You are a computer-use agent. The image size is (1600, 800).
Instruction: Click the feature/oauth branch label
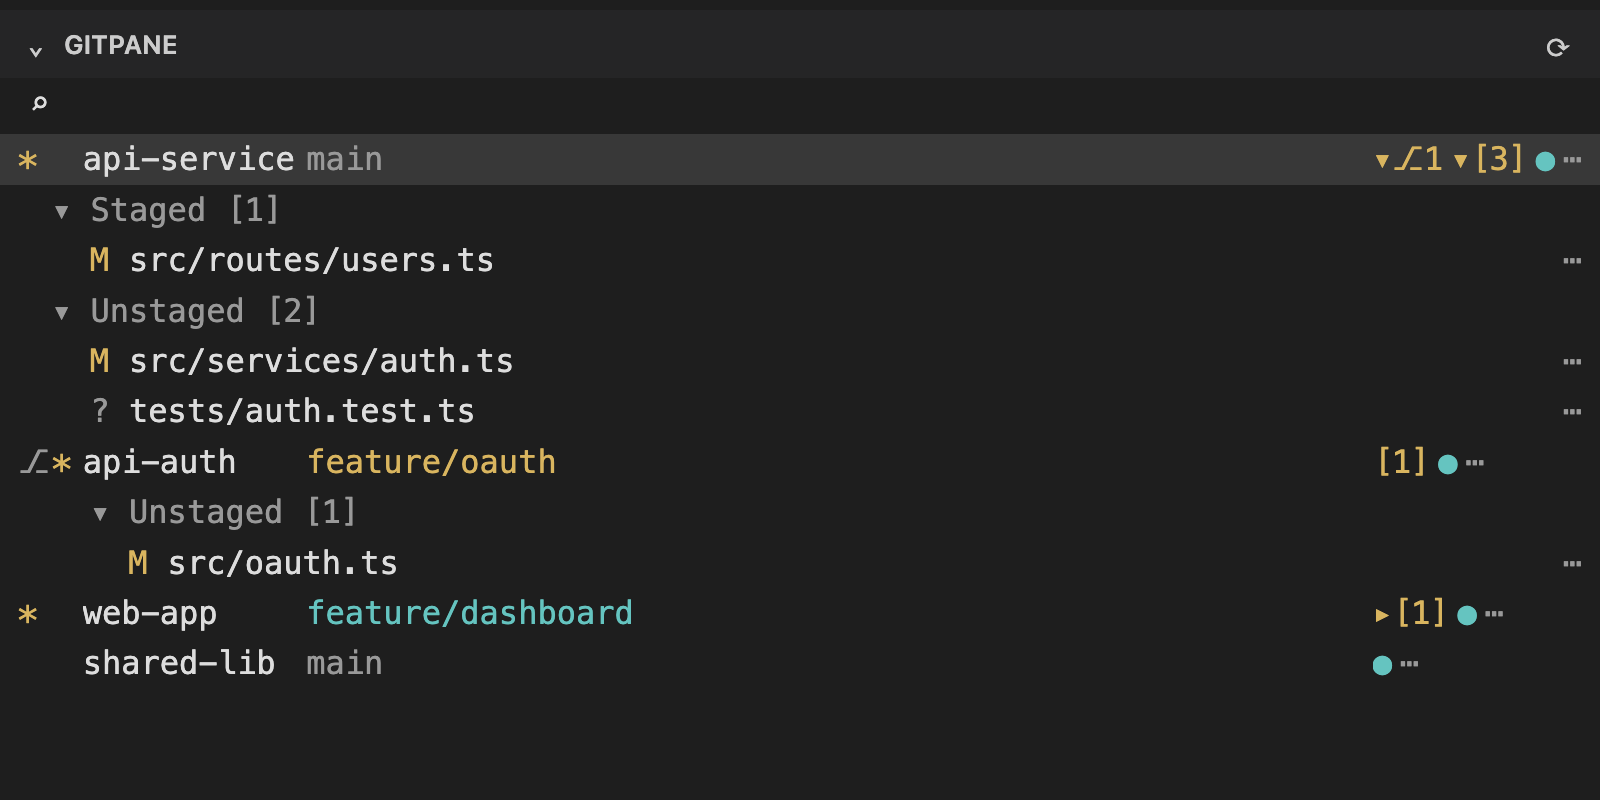tap(431, 462)
